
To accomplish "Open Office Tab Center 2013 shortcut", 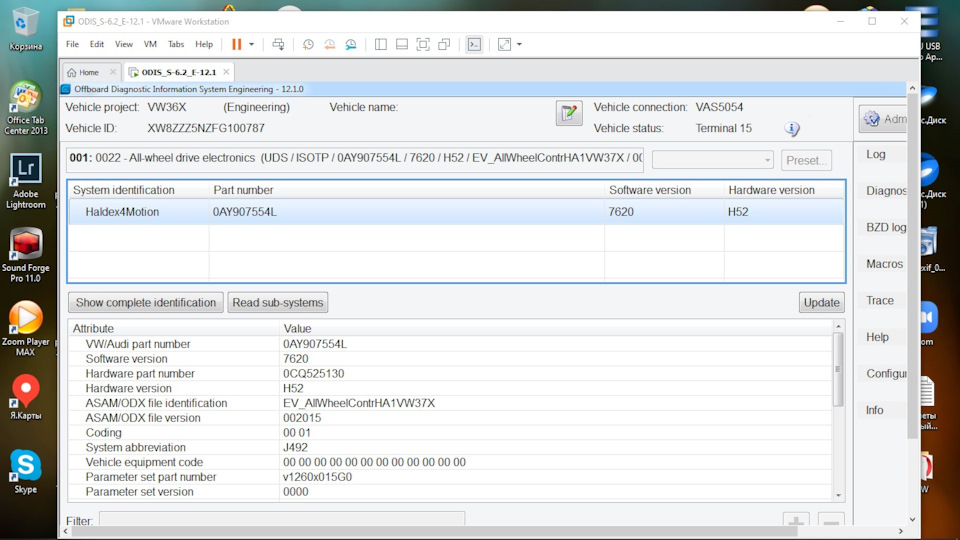I will coord(26,108).
